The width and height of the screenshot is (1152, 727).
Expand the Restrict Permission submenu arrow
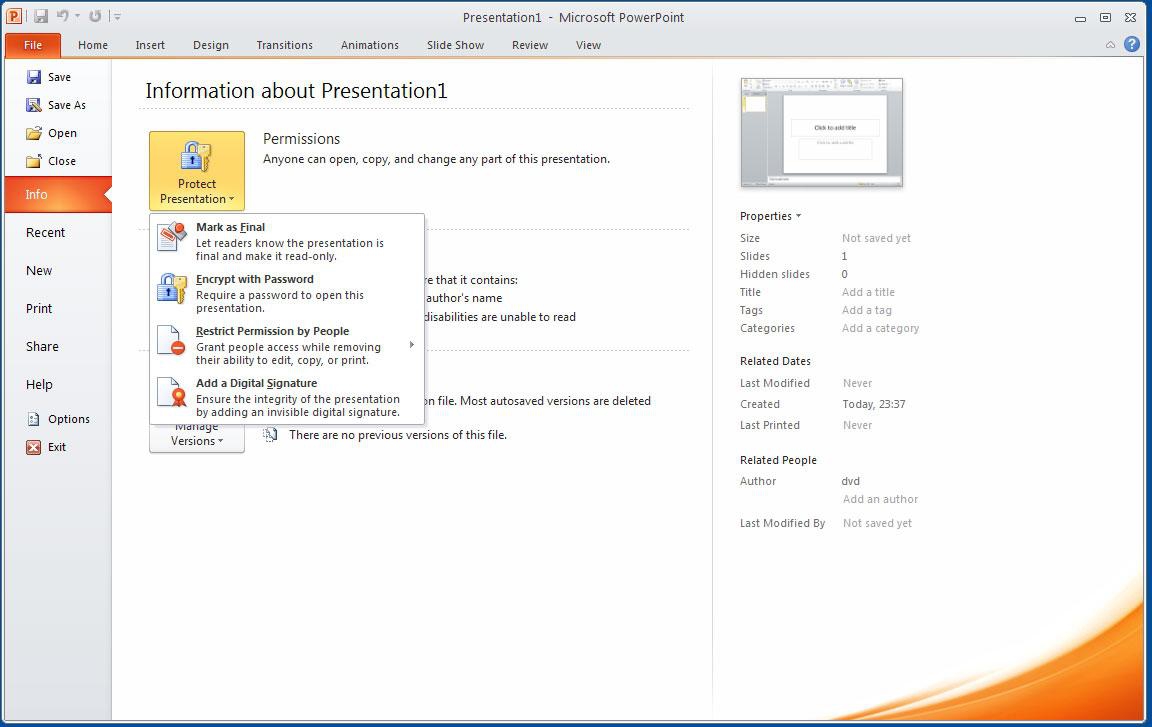411,344
